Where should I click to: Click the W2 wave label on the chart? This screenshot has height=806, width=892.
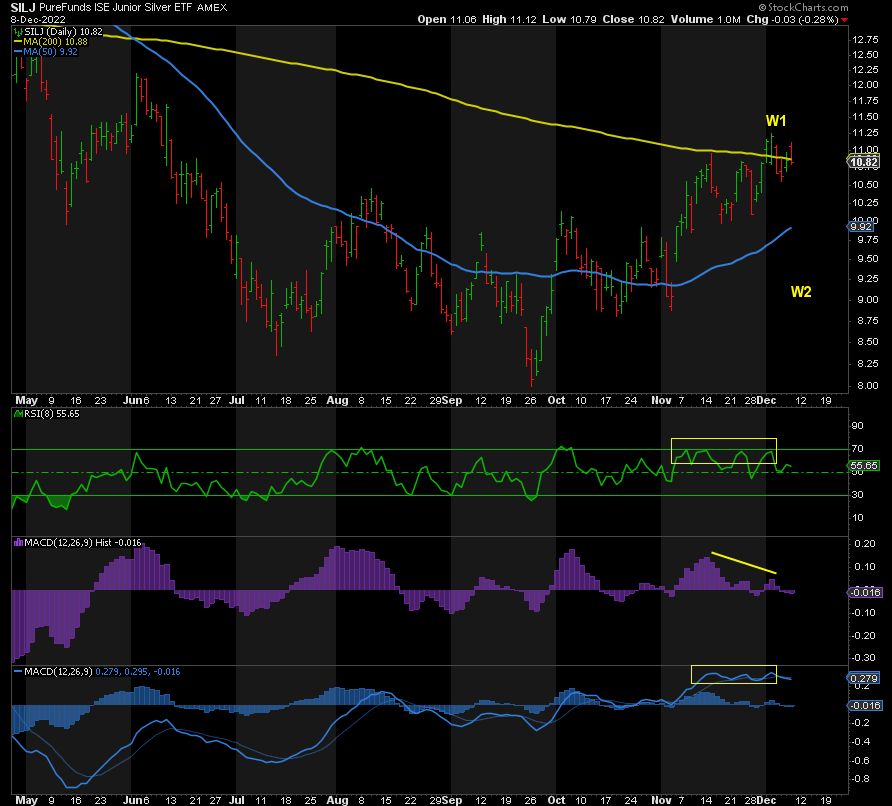pyautogui.click(x=801, y=292)
